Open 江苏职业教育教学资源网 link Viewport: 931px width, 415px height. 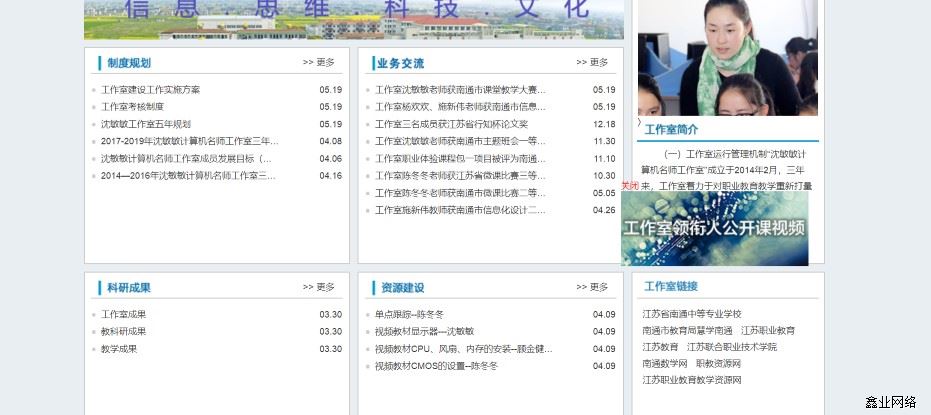pyautogui.click(x=692, y=380)
